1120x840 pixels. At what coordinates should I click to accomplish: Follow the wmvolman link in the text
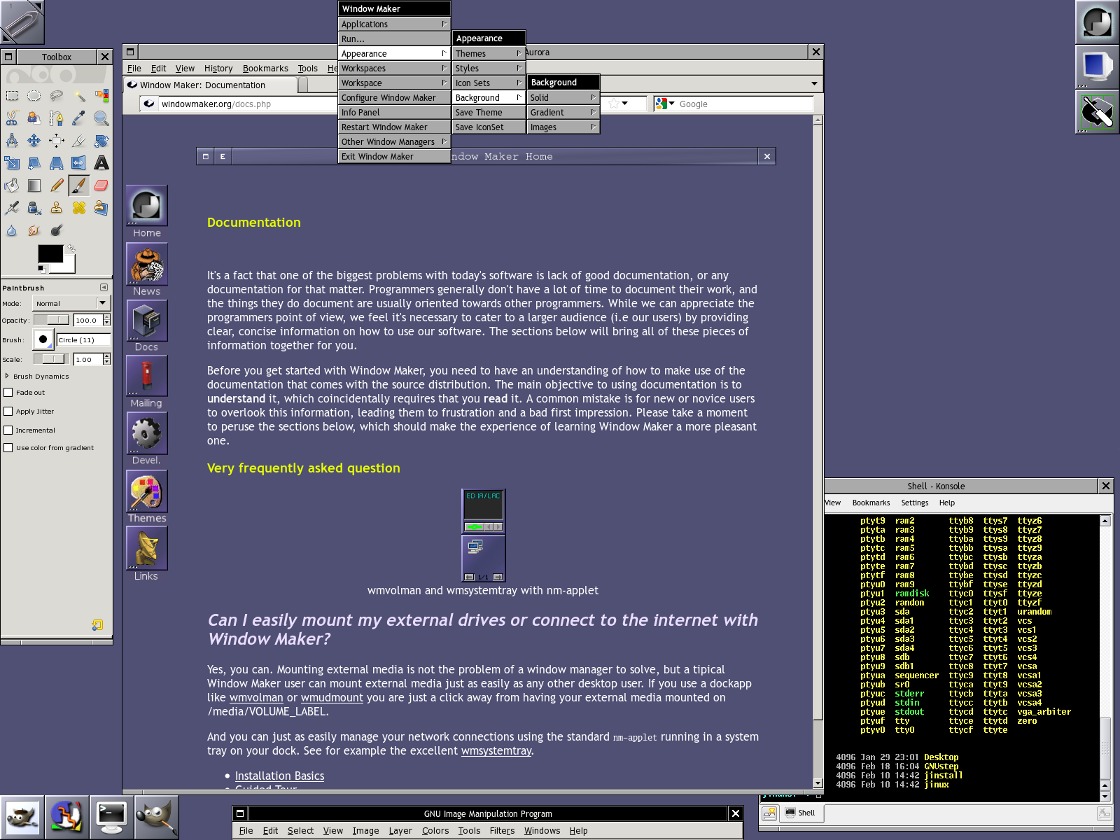(256, 697)
